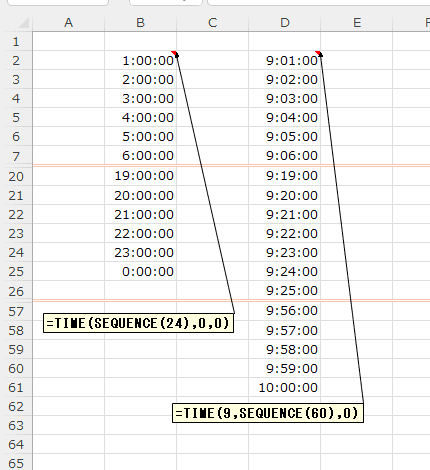
Task: Click cell showing 9:25:00
Action: [x=284, y=291]
